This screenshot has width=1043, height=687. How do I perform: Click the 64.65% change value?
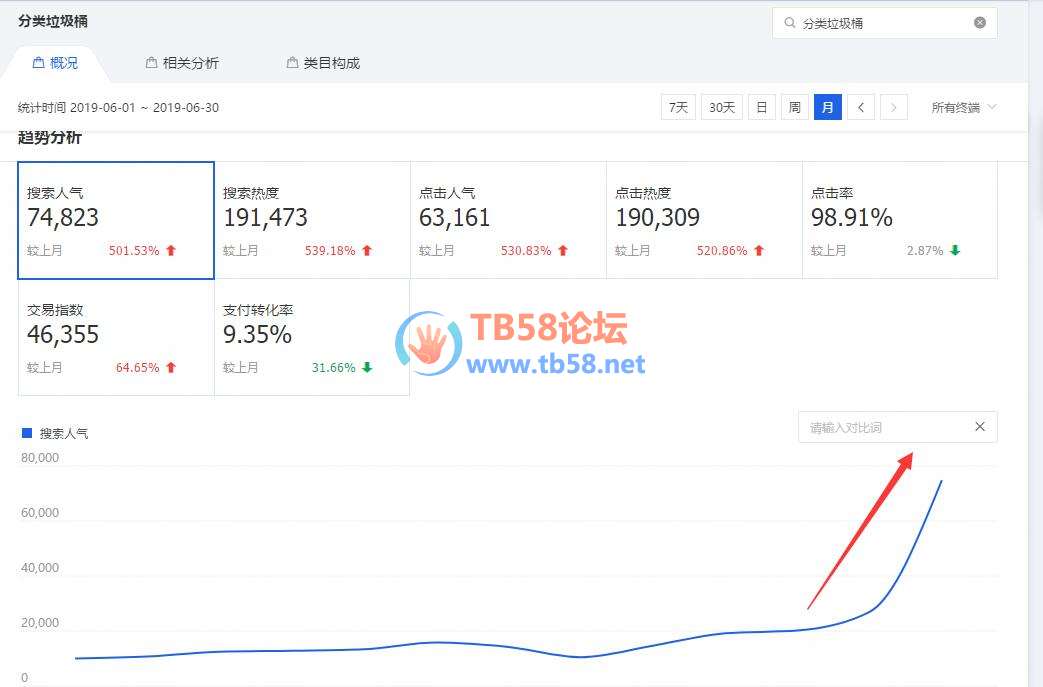click(138, 368)
